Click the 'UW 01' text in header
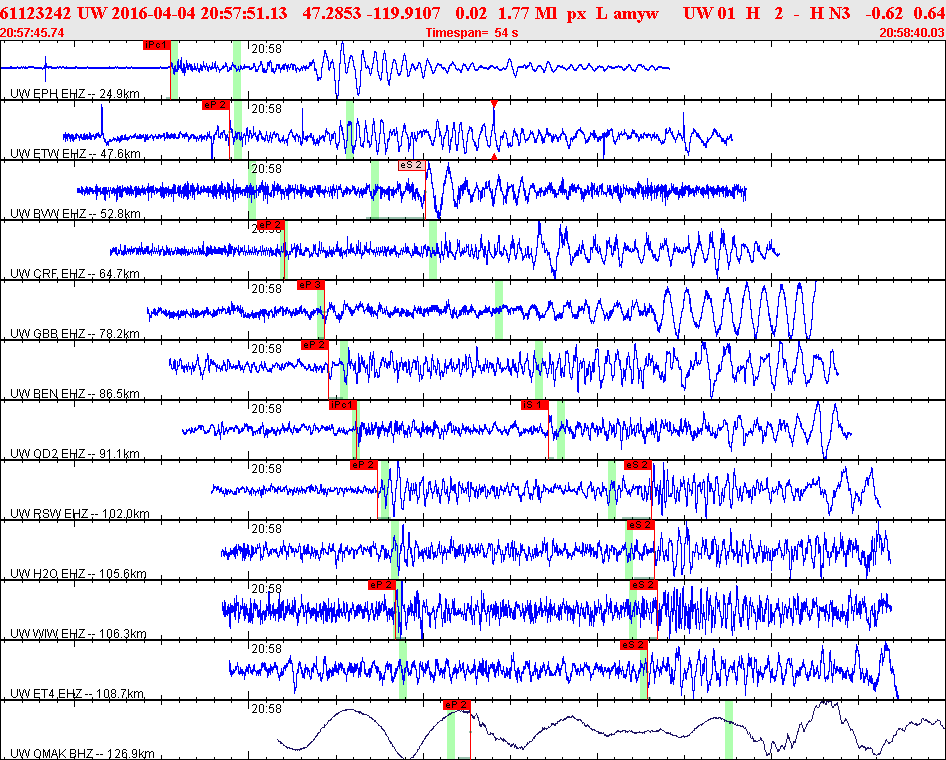This screenshot has width=946, height=760. pyautogui.click(x=709, y=13)
